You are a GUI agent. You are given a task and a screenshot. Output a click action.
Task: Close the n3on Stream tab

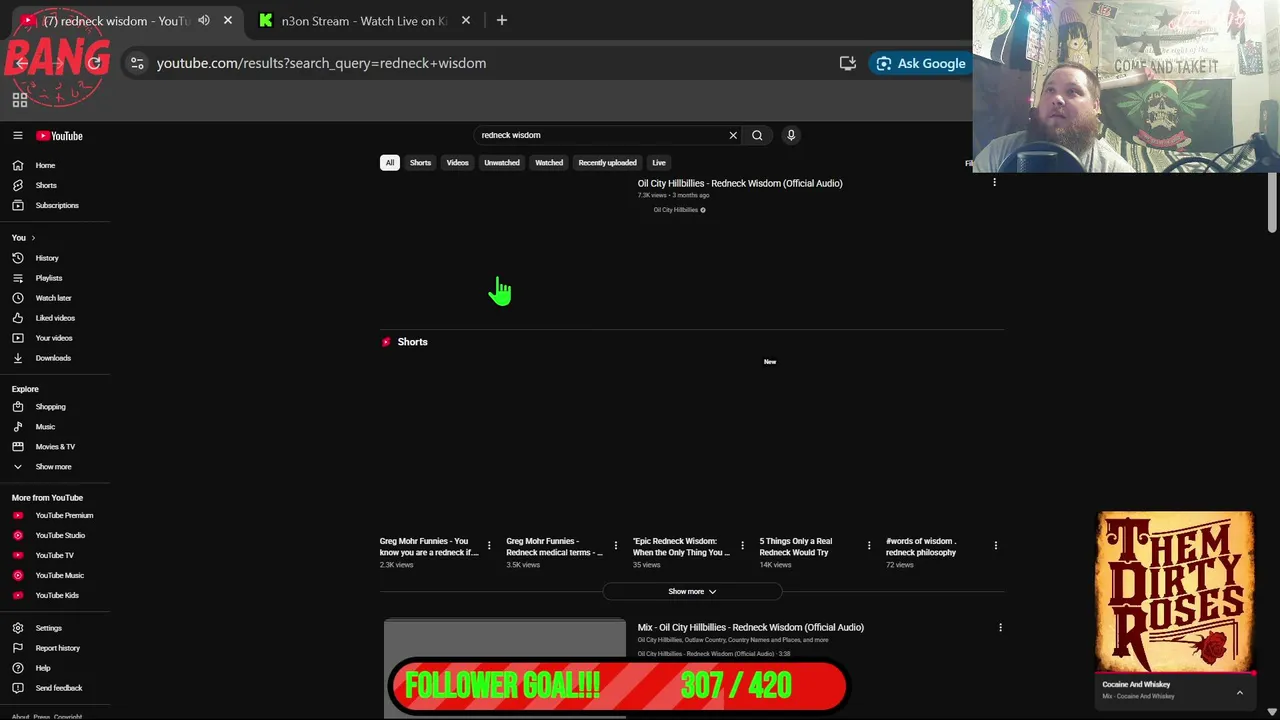(x=466, y=20)
